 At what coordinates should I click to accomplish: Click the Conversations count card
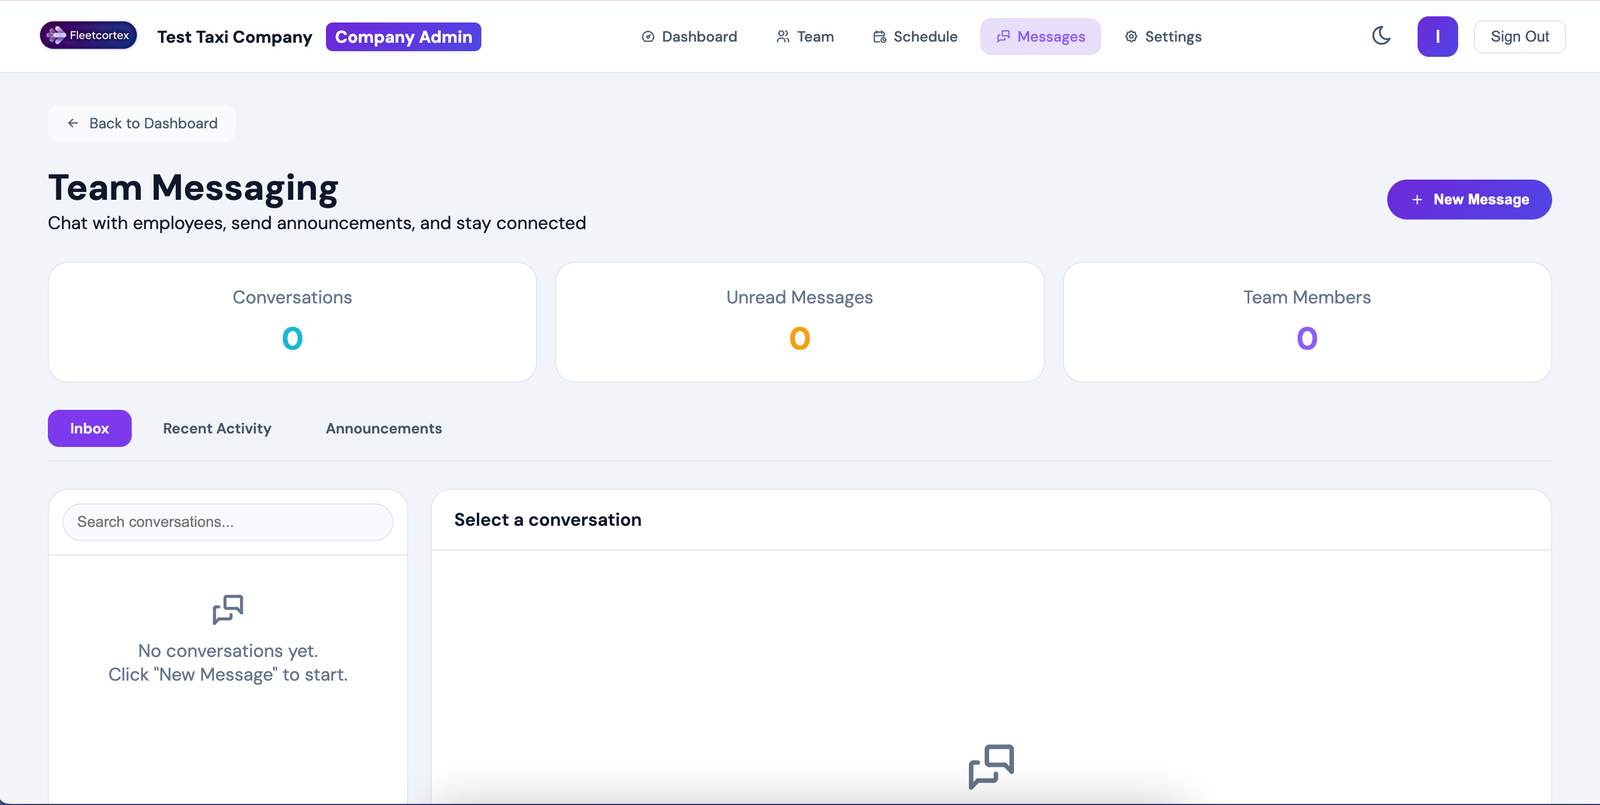coord(292,322)
